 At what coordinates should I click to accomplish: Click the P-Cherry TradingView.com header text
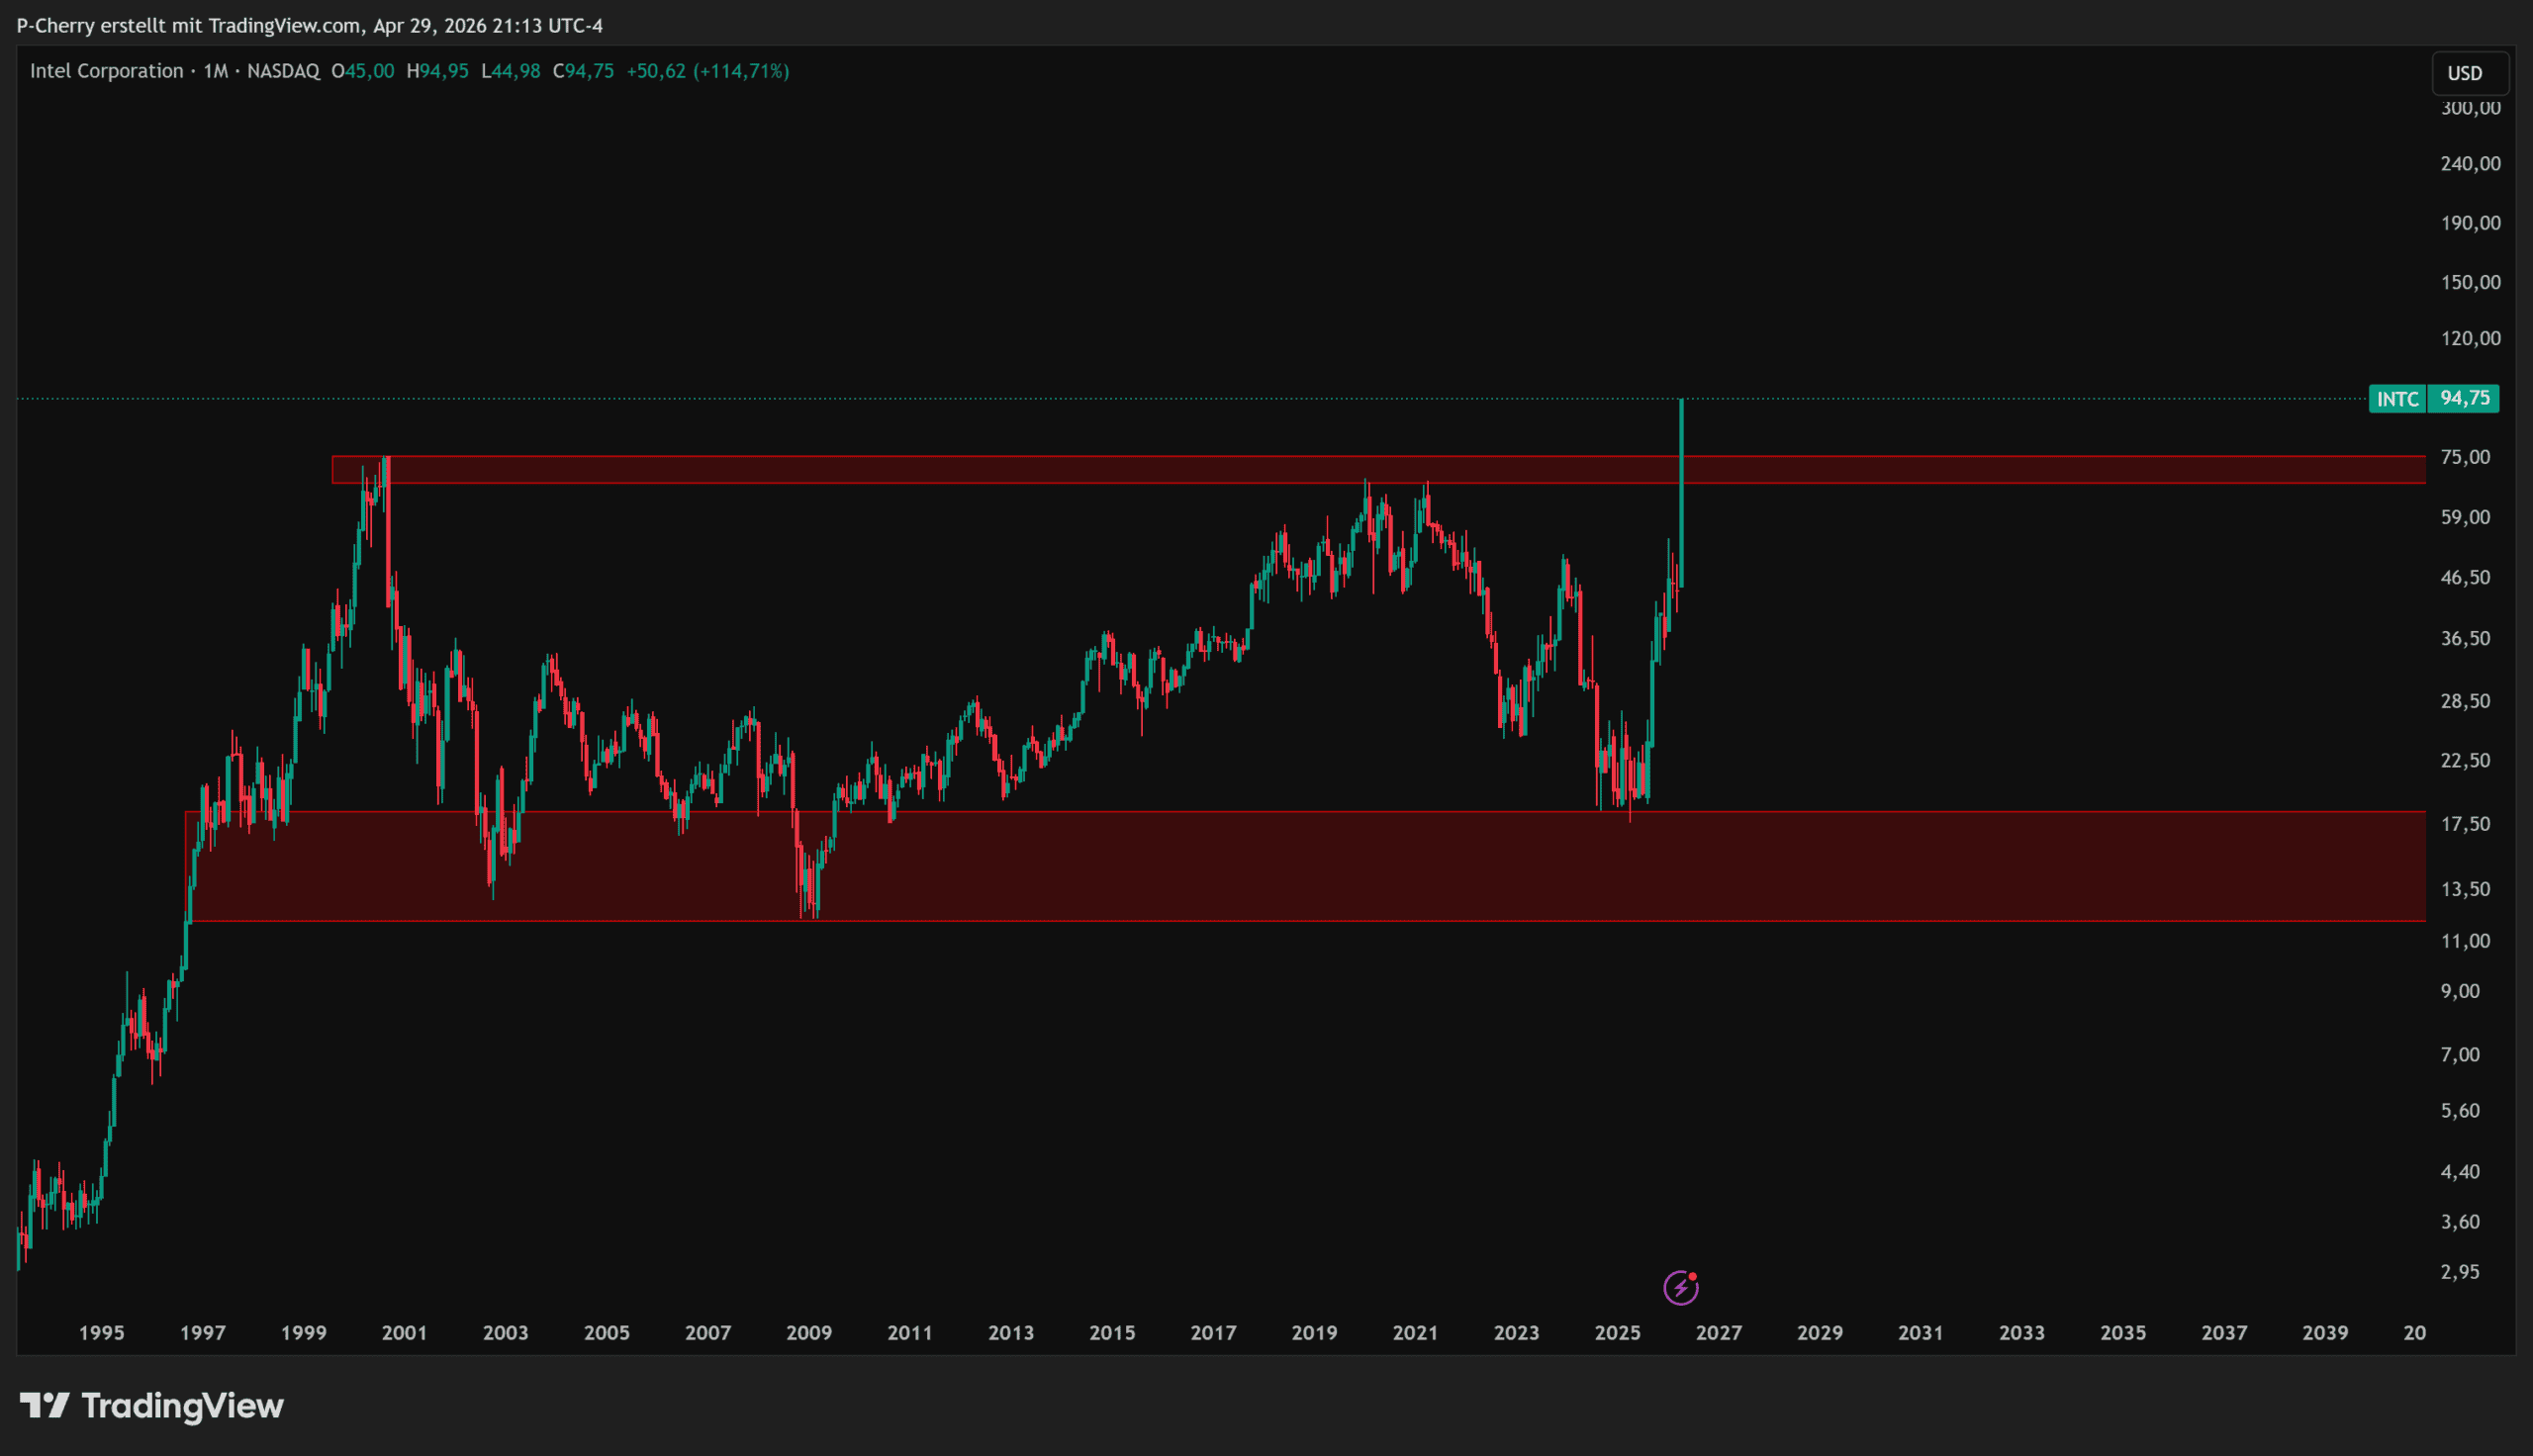pos(309,25)
